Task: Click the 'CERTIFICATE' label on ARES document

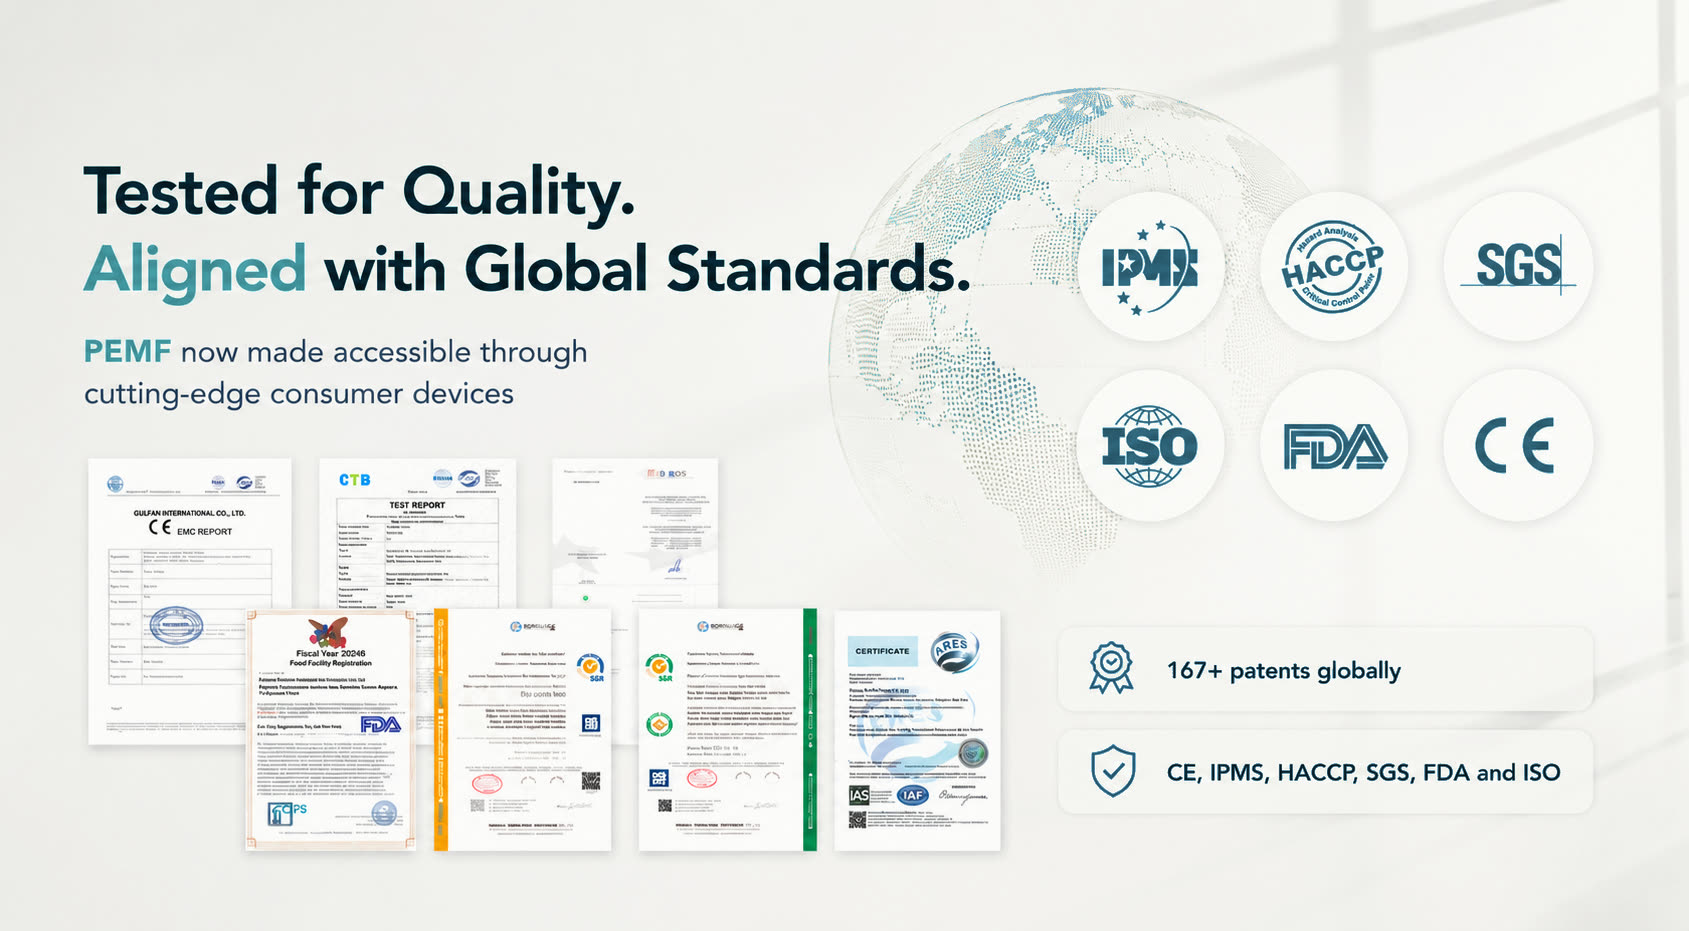Action: pyautogui.click(x=882, y=651)
